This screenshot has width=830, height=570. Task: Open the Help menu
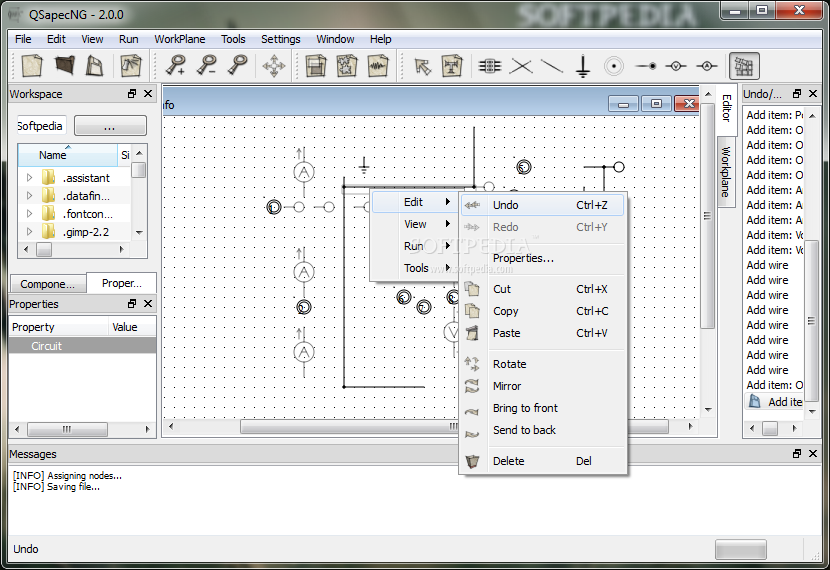[380, 39]
